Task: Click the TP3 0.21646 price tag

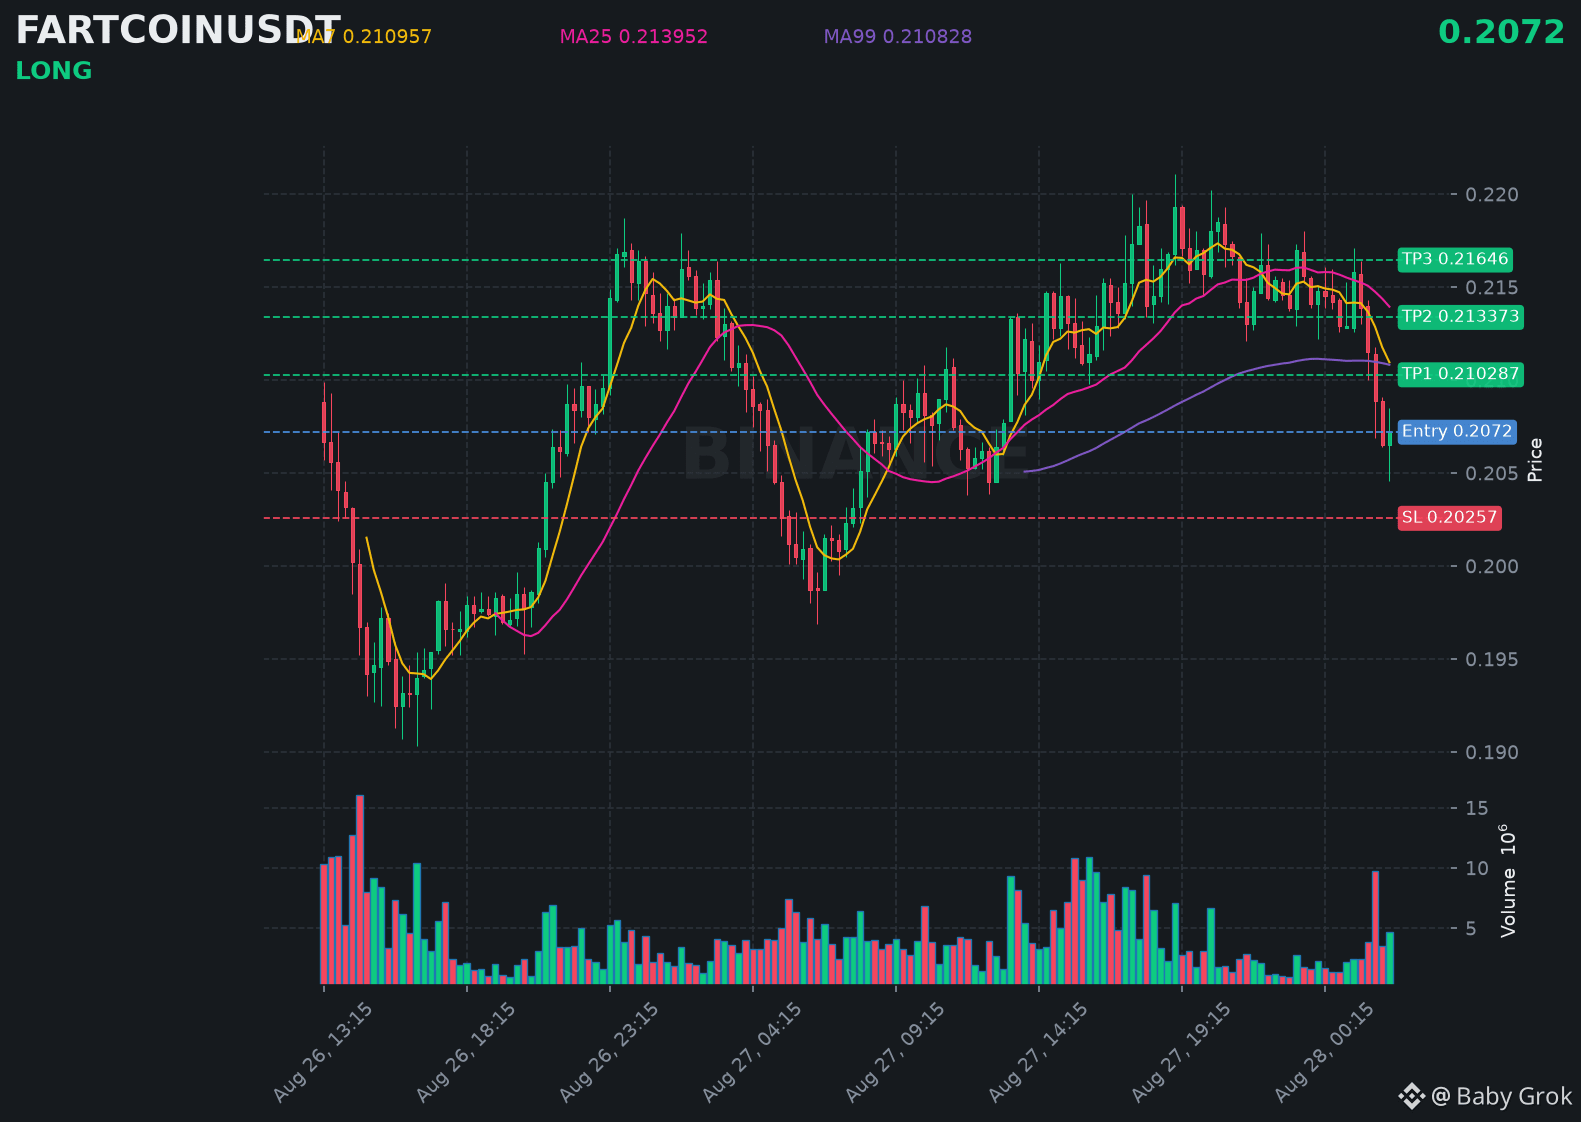Action: (1455, 259)
